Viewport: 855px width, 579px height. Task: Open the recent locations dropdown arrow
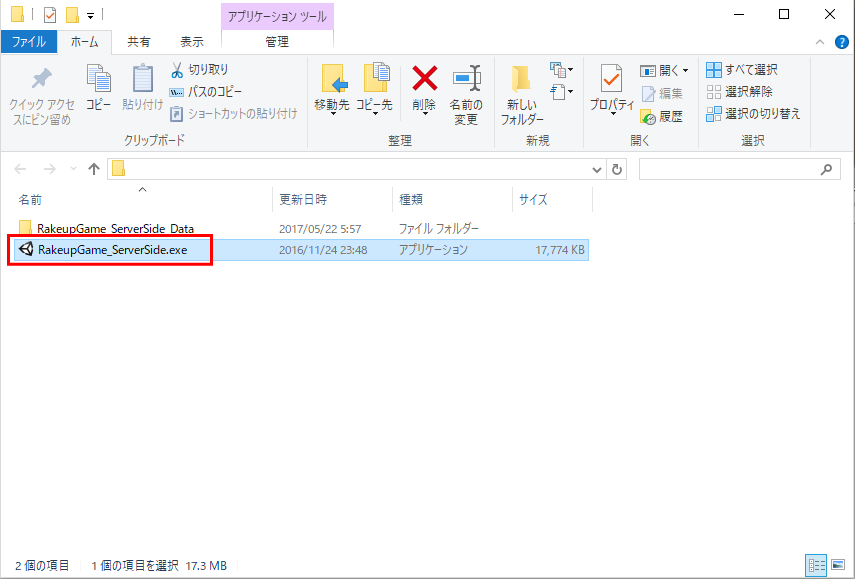tap(73, 169)
